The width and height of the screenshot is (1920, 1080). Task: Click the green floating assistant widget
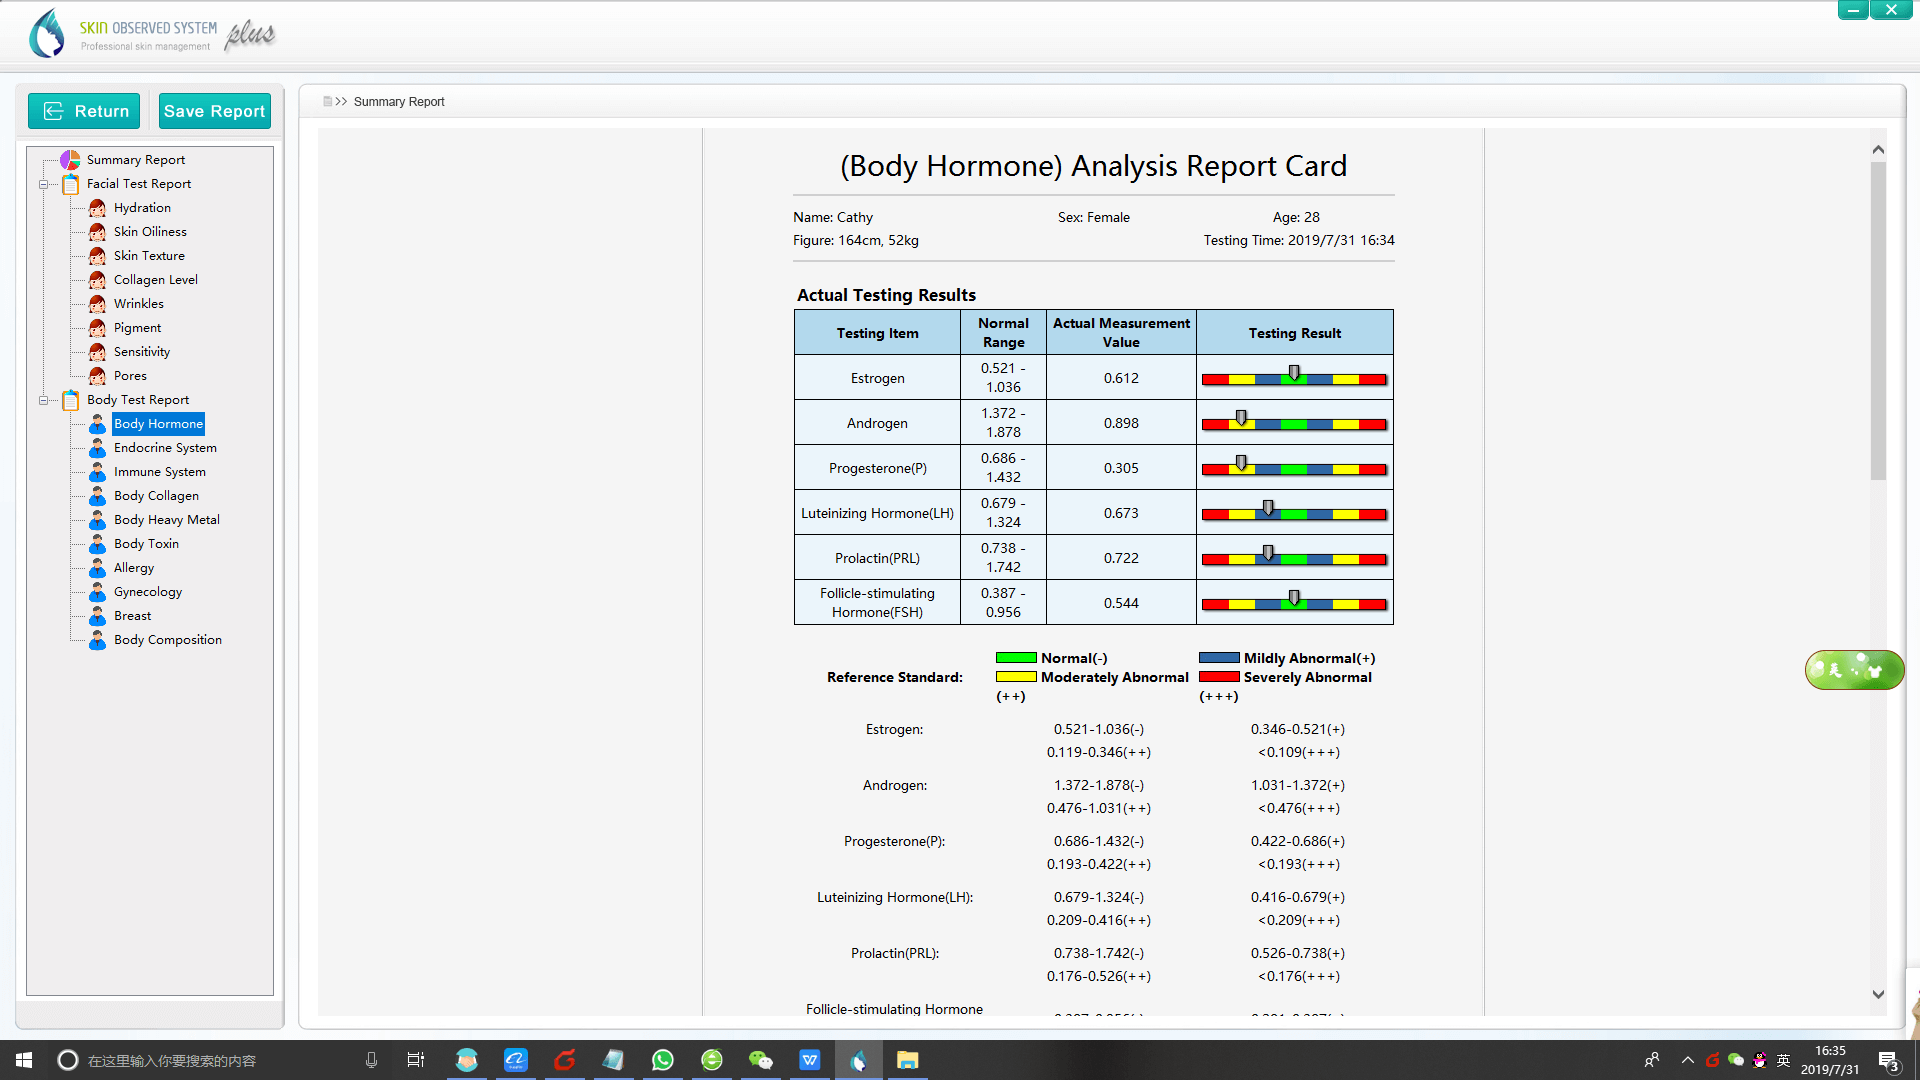1853,670
